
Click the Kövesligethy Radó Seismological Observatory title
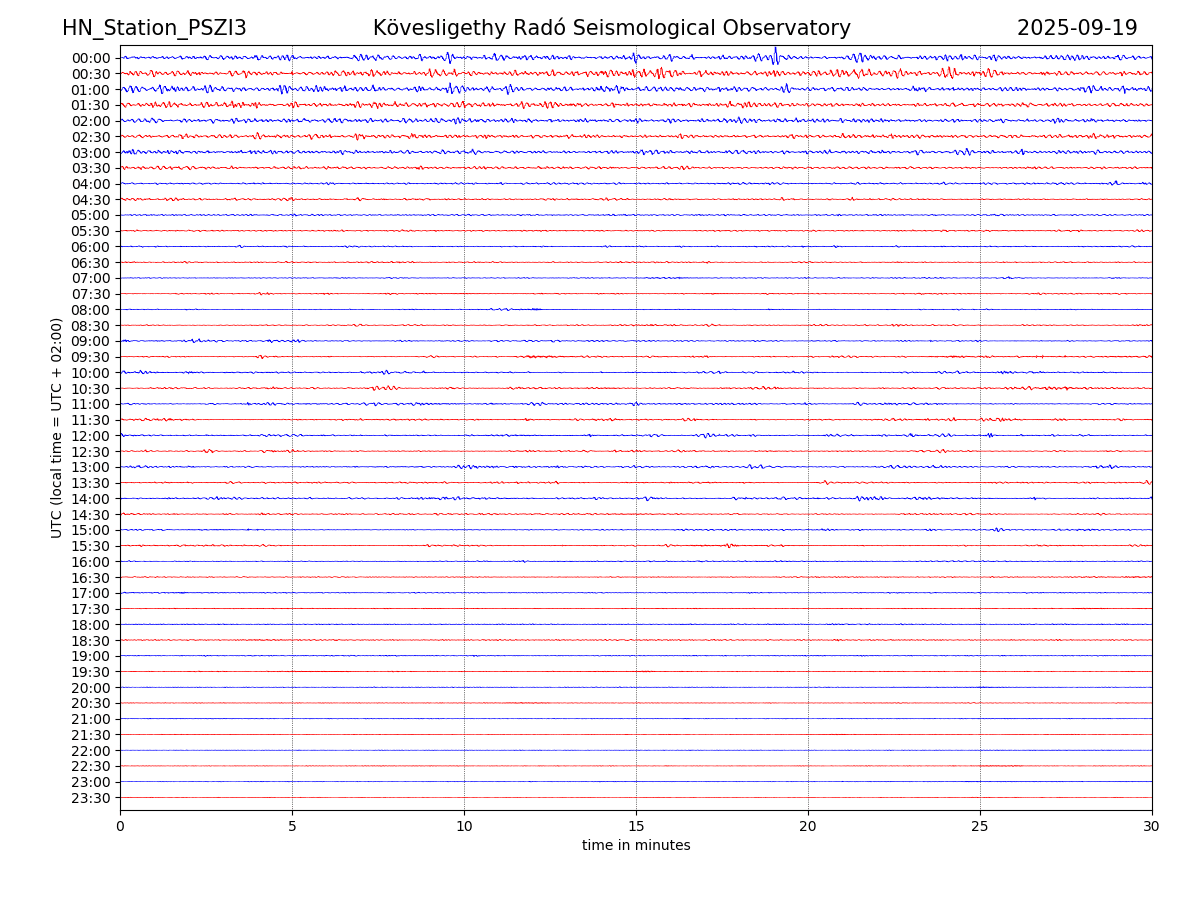[x=611, y=28]
